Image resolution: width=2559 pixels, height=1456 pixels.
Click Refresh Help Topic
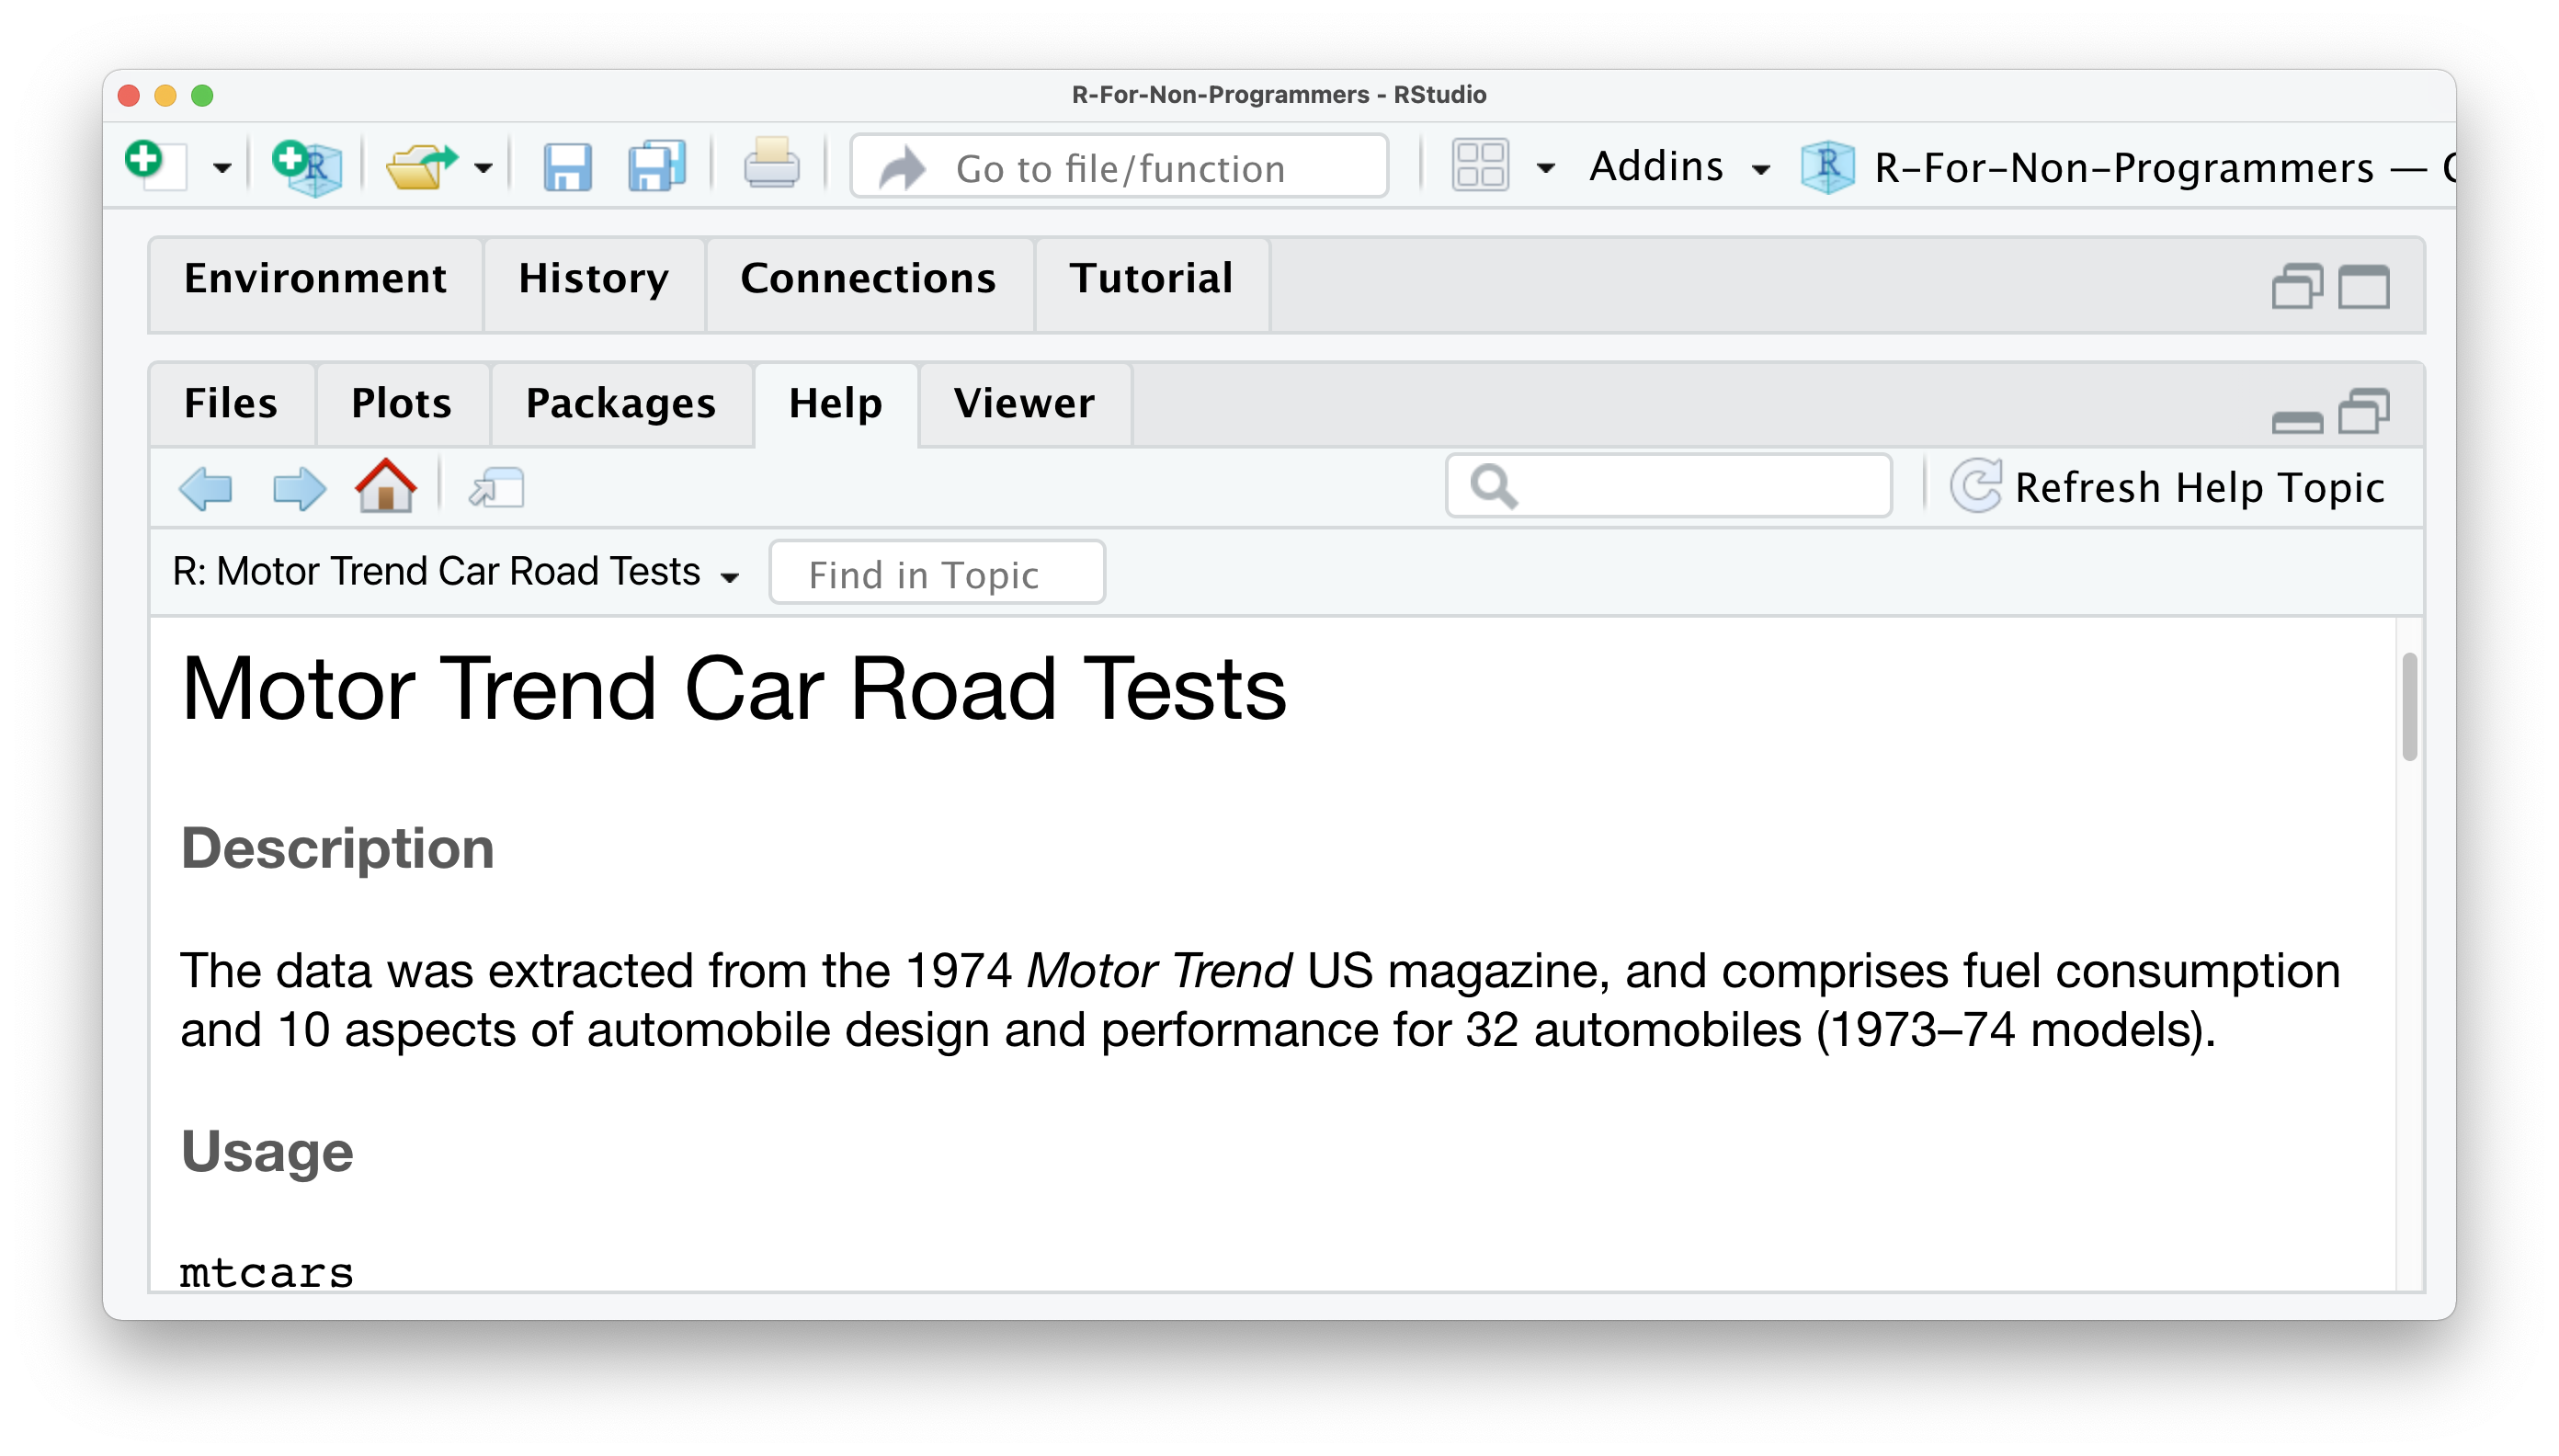2168,488
